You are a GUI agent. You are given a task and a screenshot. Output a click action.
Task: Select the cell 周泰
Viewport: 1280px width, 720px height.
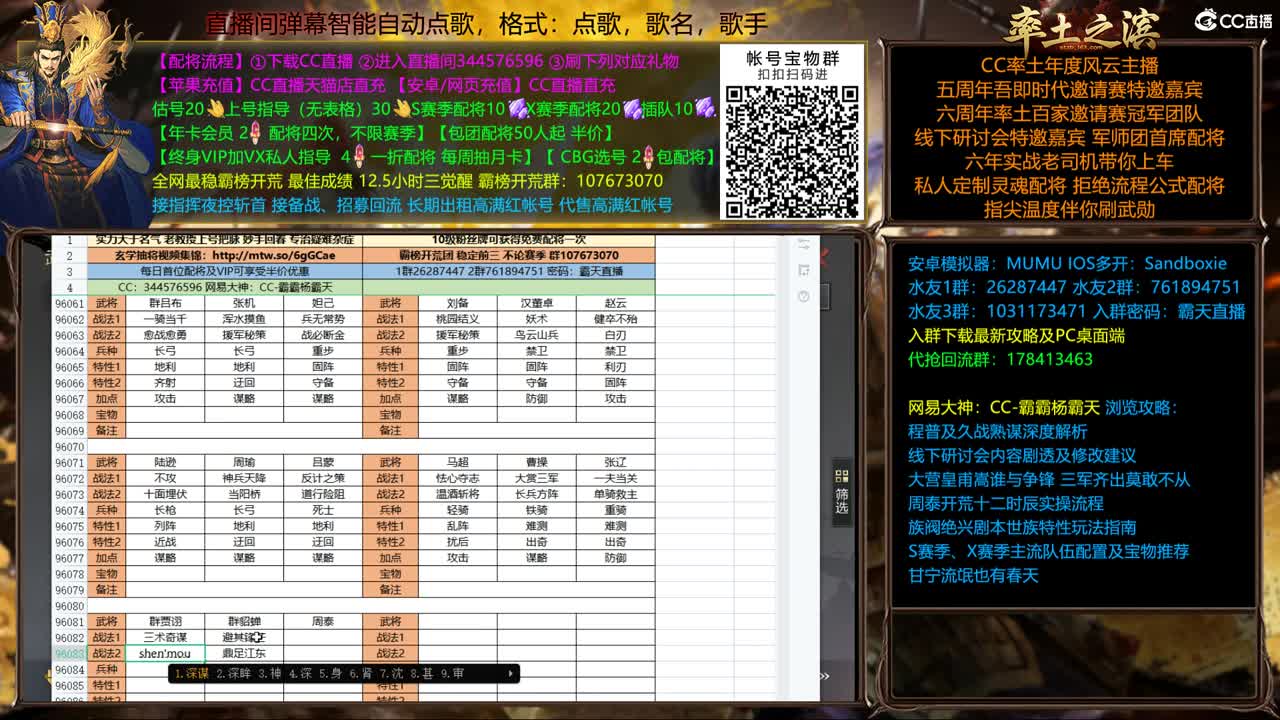click(323, 621)
